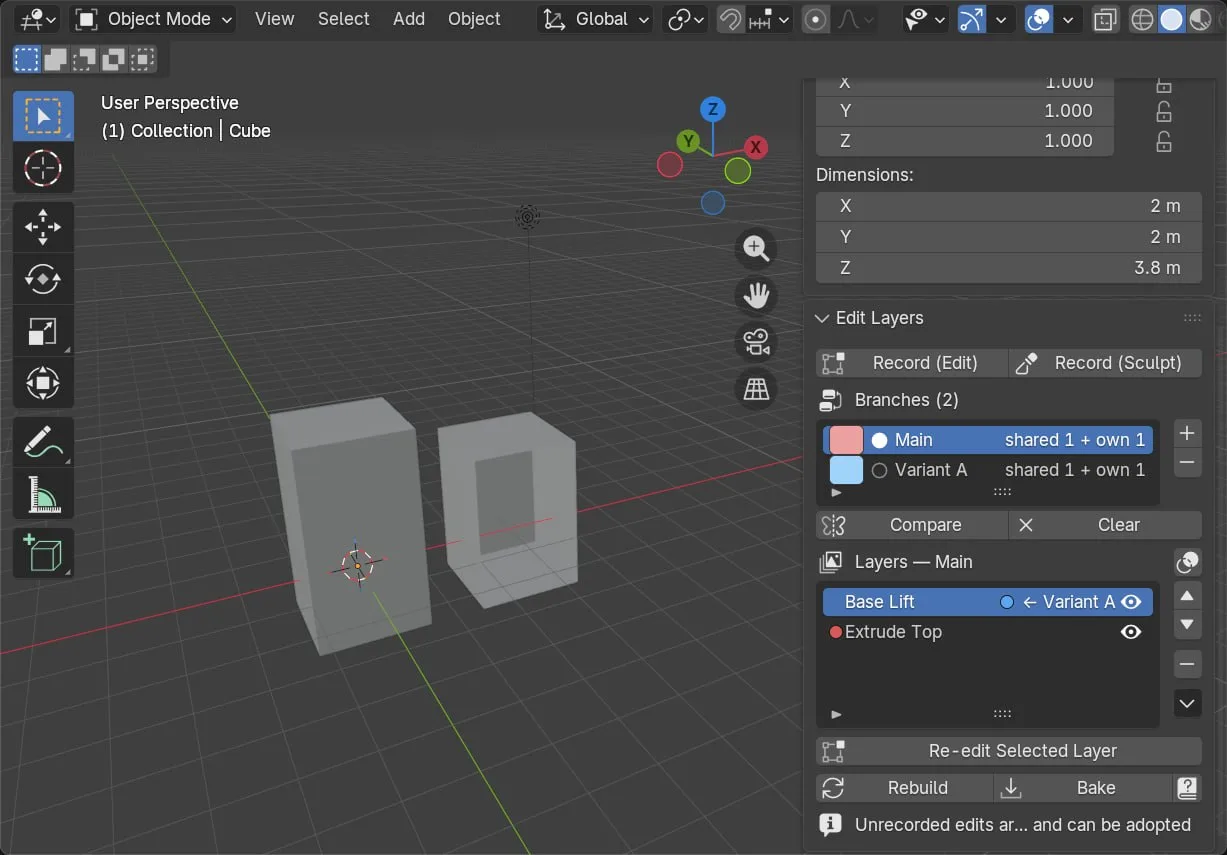Toggle viewport gizmos display
1227x855 pixels.
pyautogui.click(x=970, y=19)
